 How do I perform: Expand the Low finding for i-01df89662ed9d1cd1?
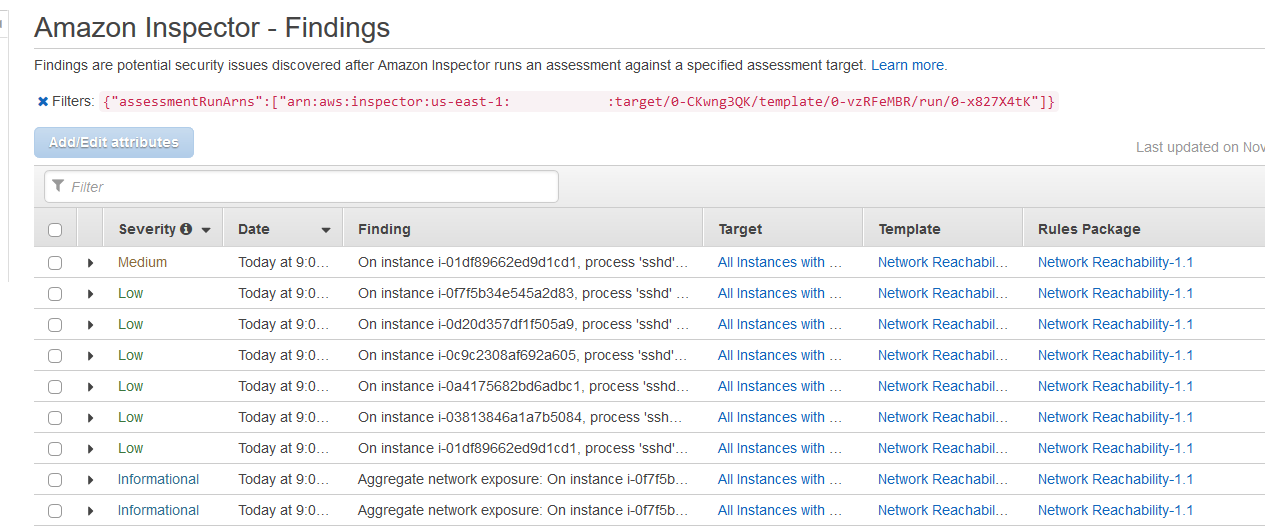click(90, 449)
